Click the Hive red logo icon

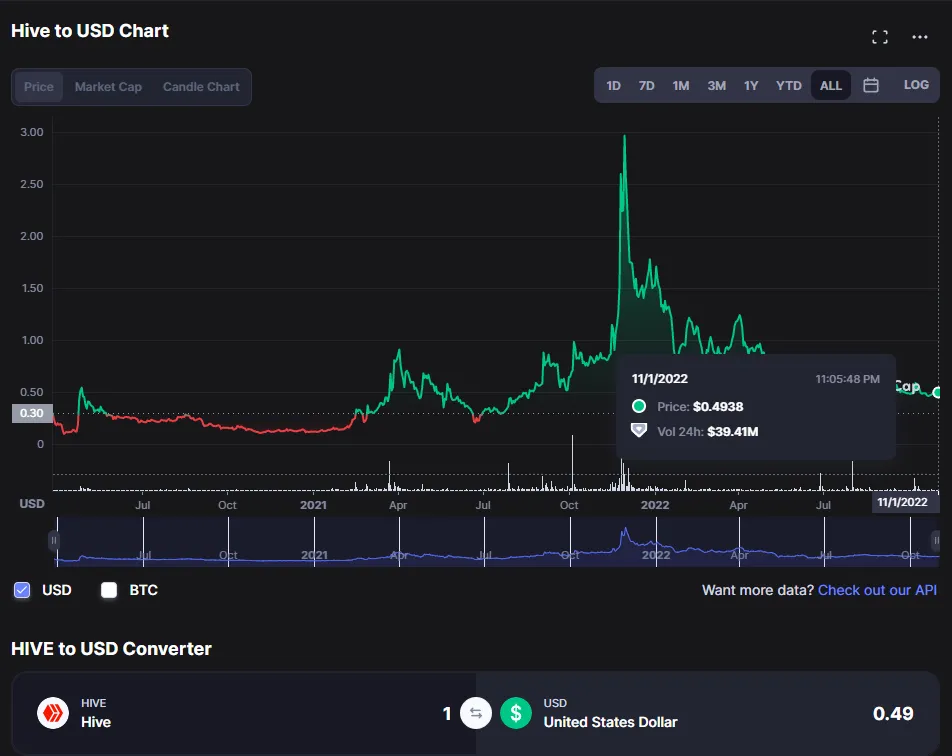click(x=53, y=713)
